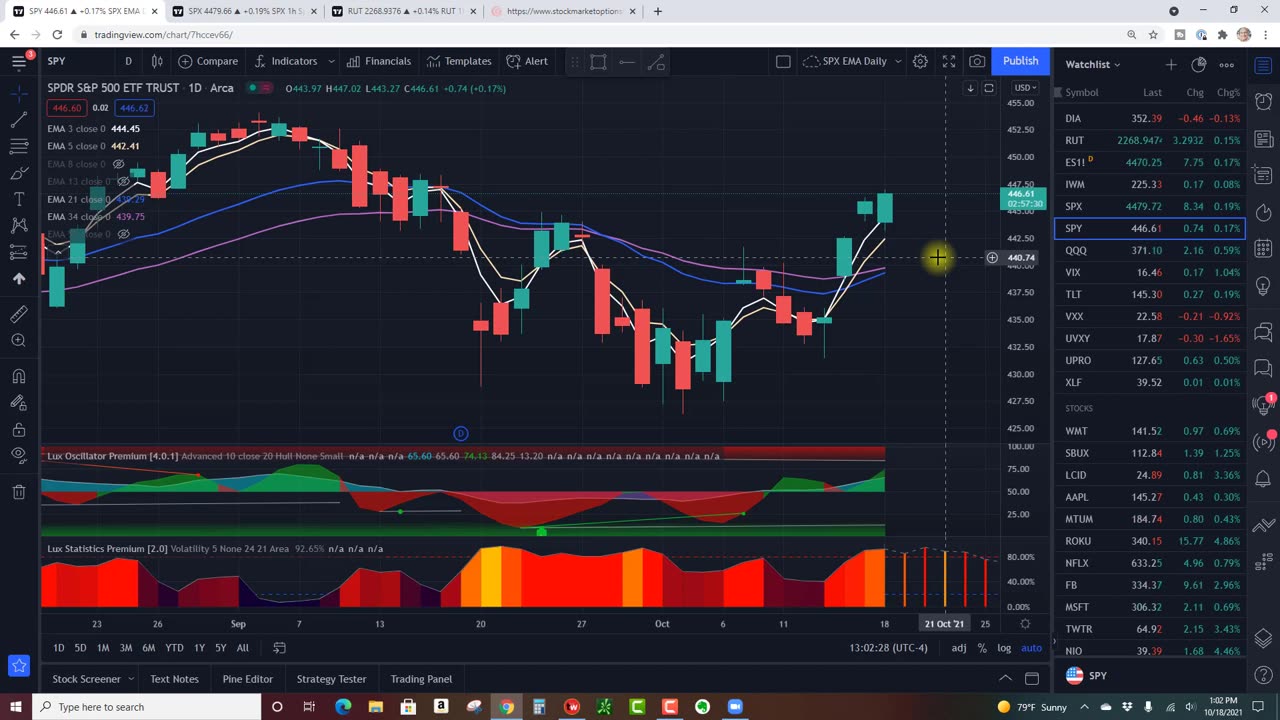This screenshot has height=720, width=1280.
Task: Open indicator Templates
Action: click(x=459, y=61)
